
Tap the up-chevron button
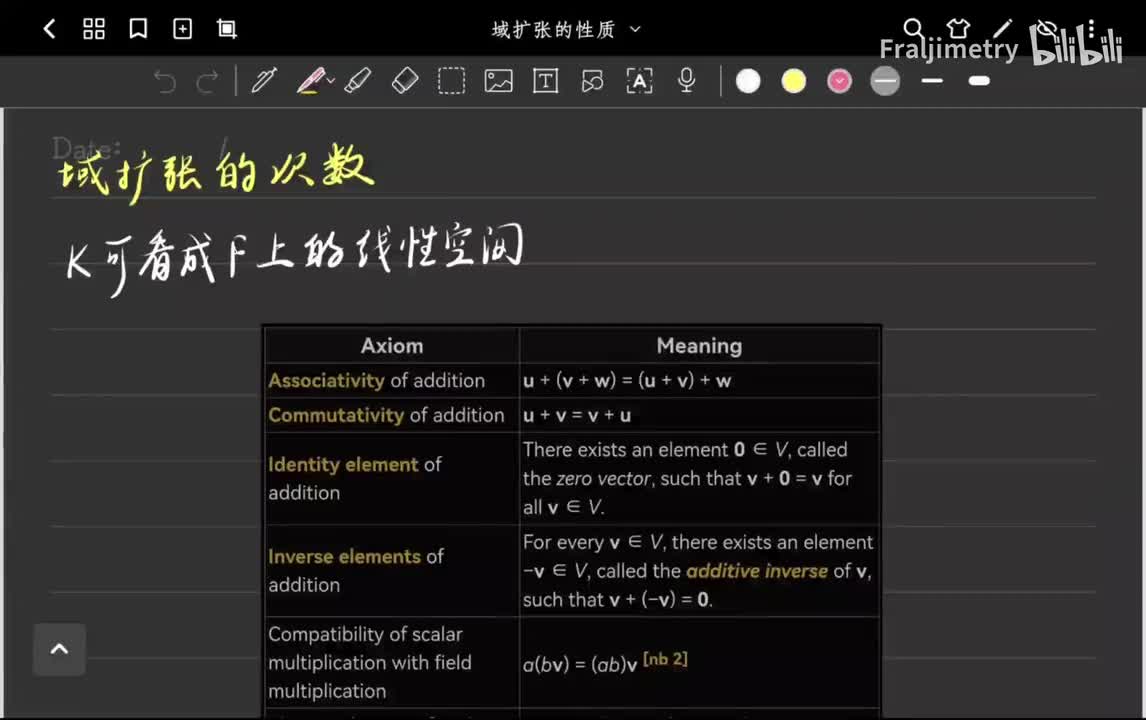point(59,649)
